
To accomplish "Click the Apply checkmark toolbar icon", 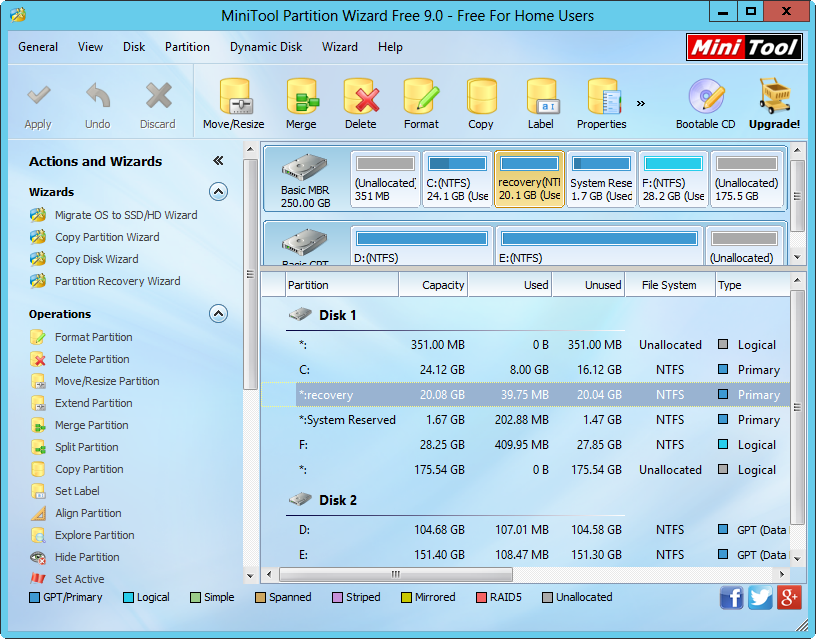I will point(39,96).
